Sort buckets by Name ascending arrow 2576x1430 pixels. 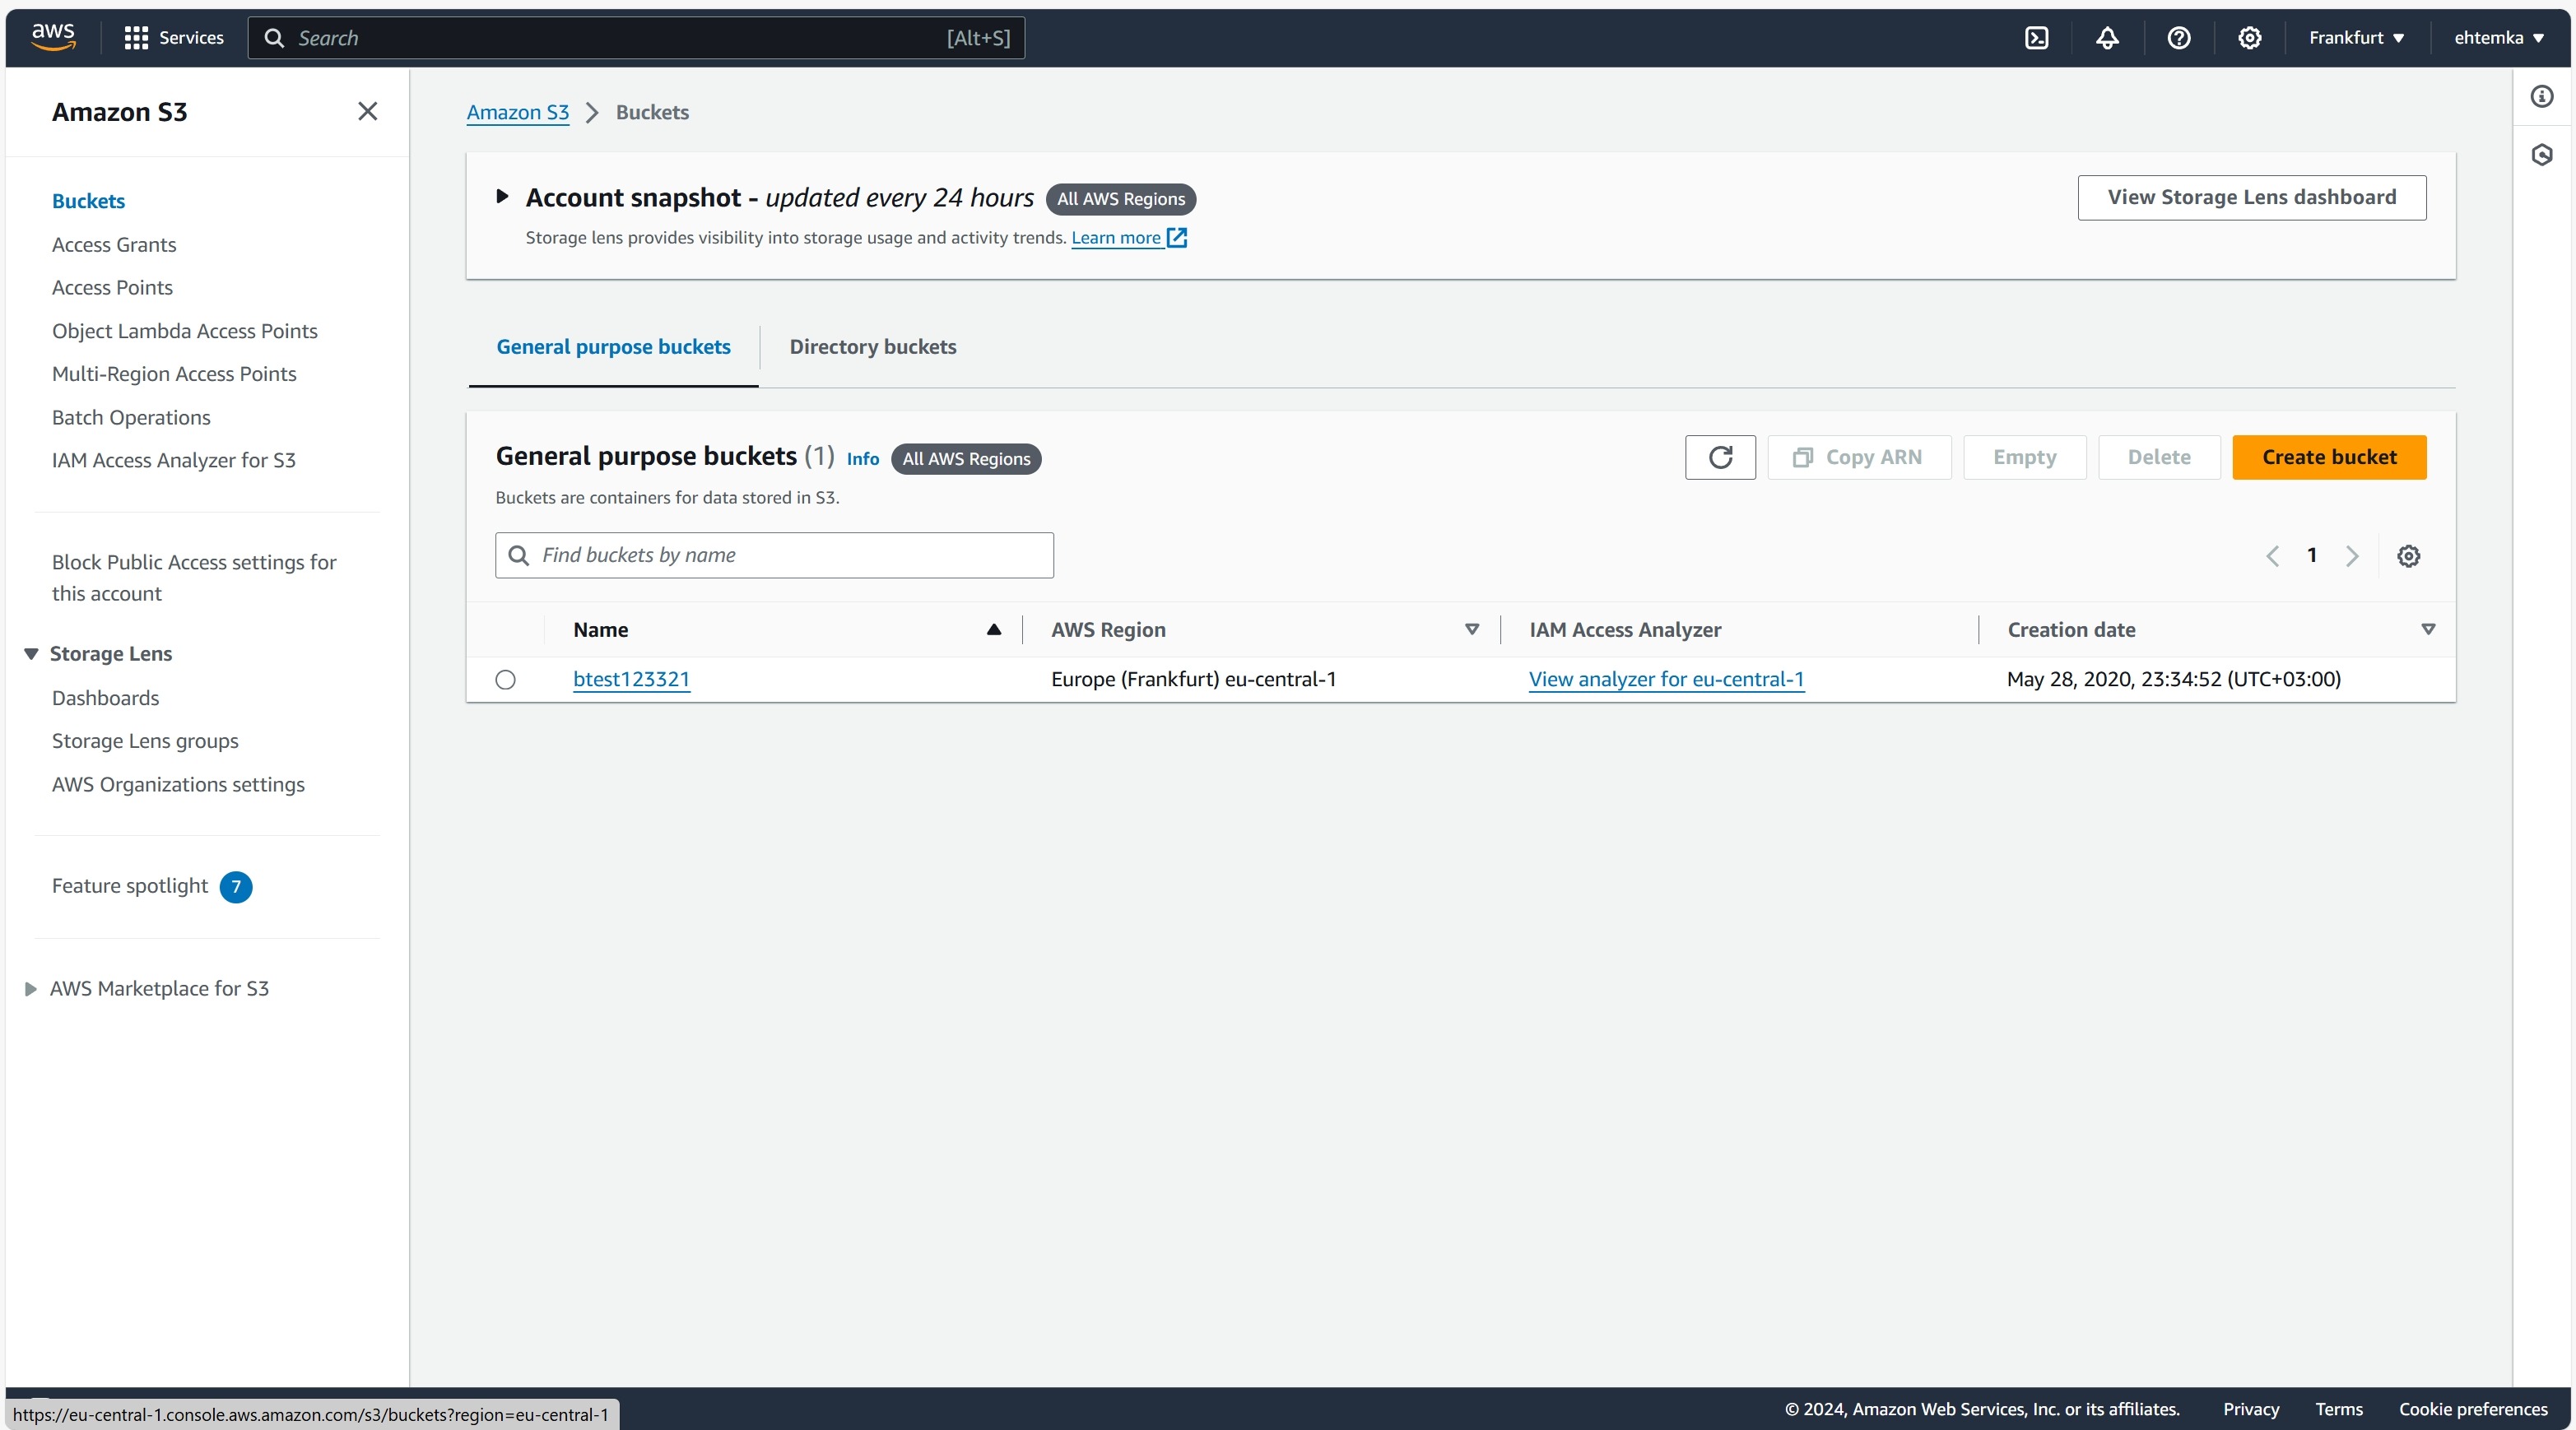(993, 629)
